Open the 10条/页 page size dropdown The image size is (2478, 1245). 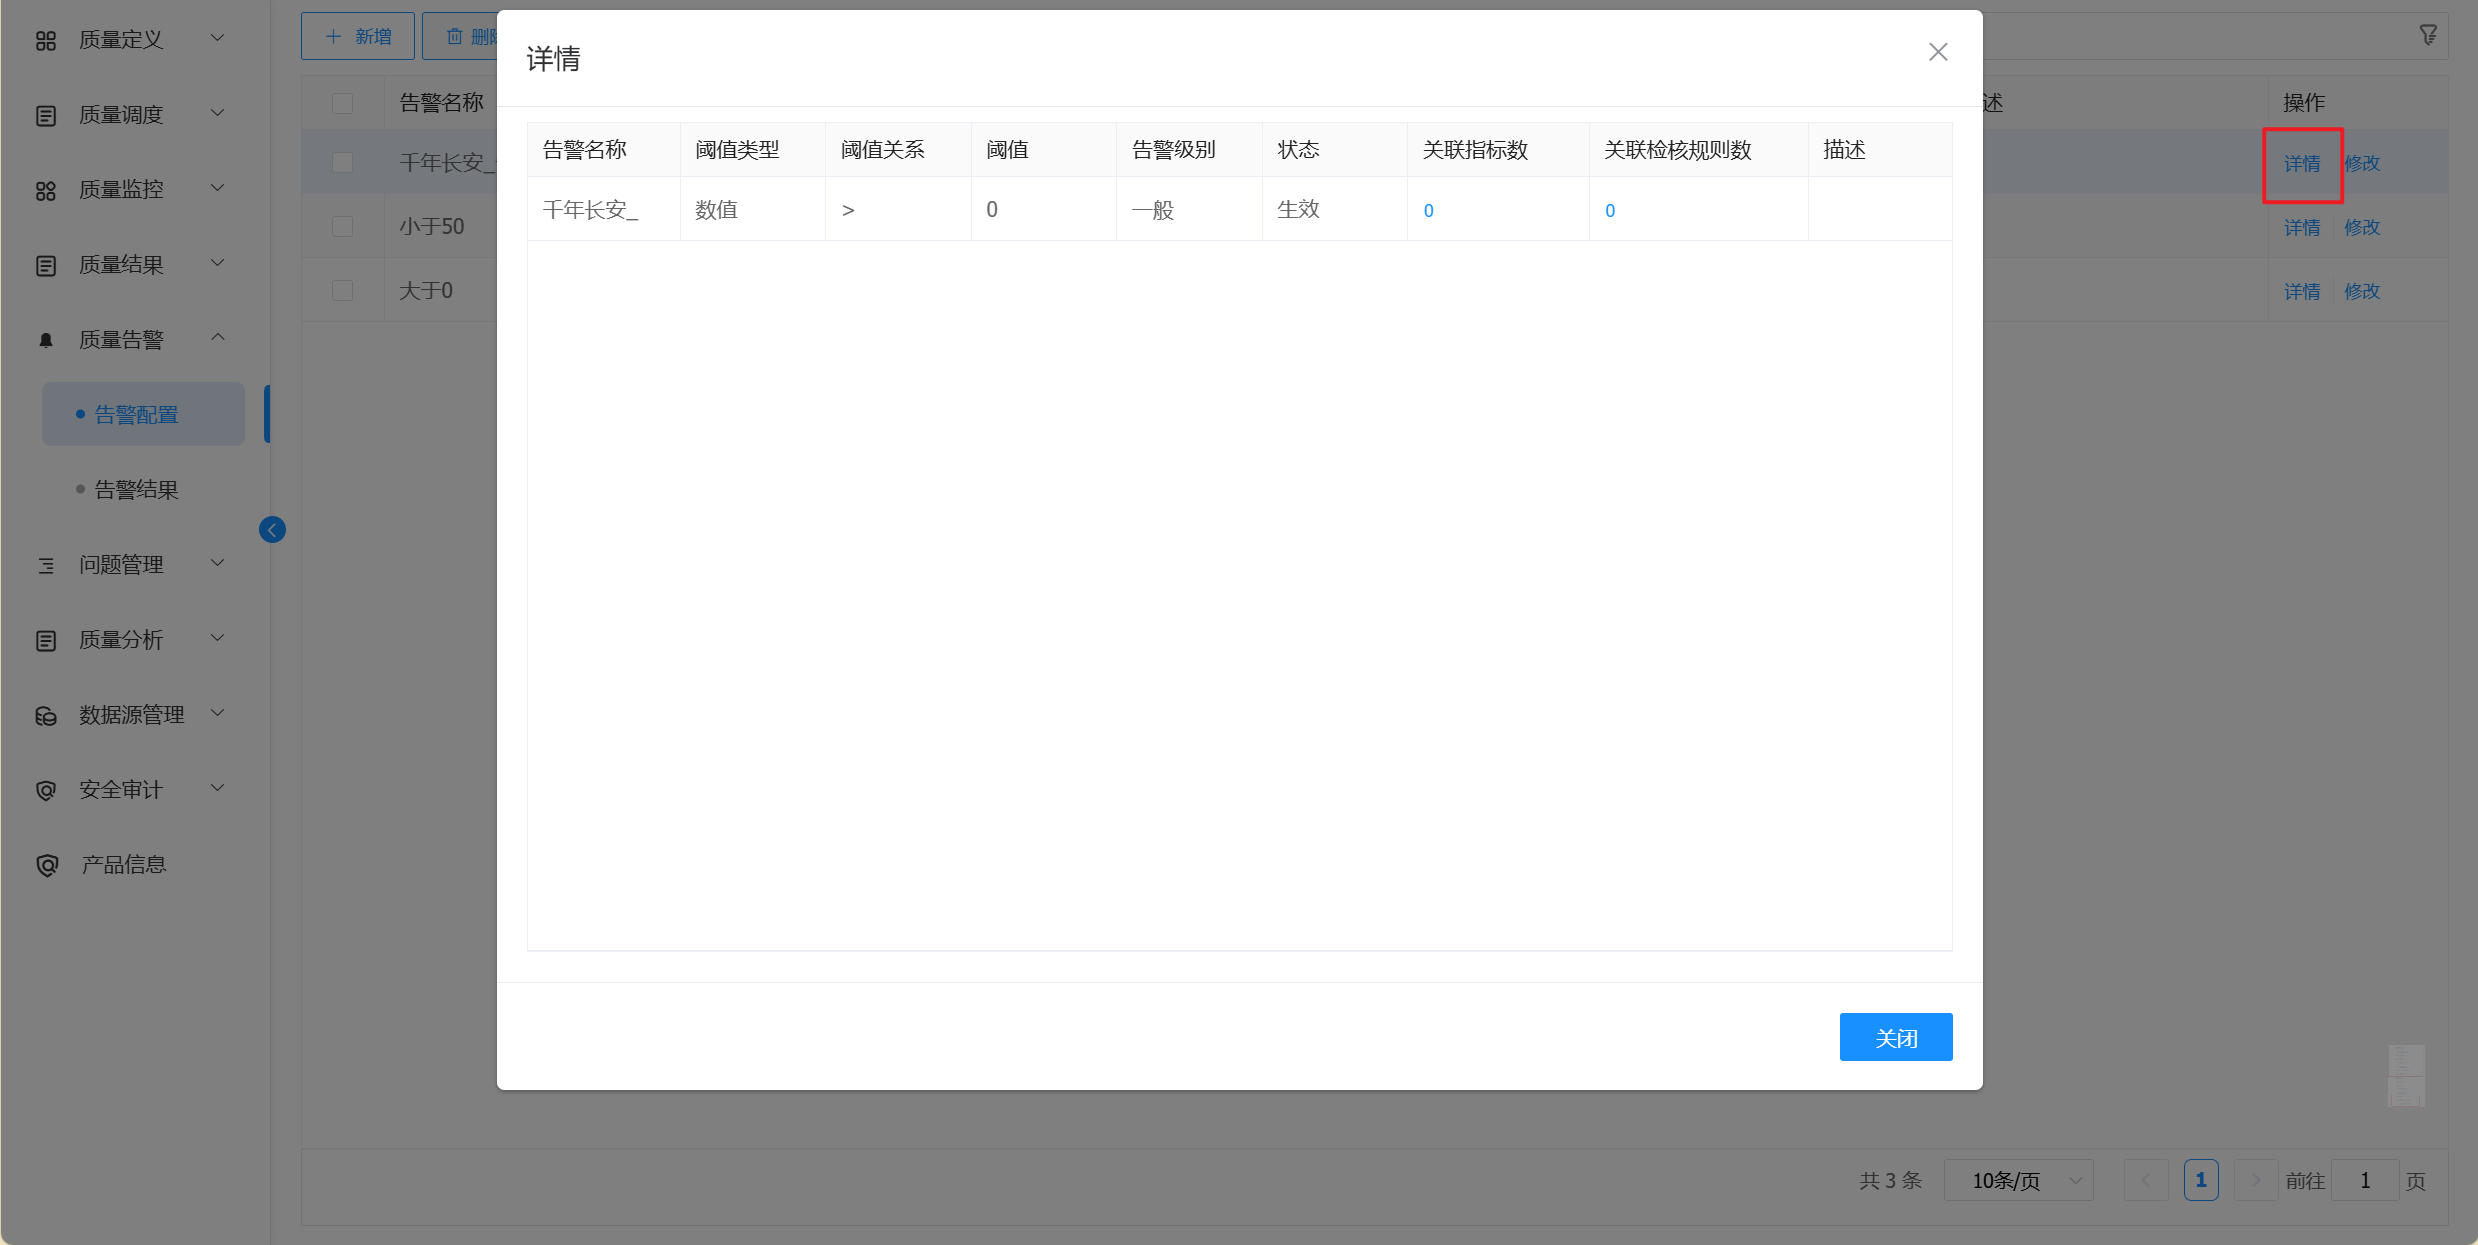point(2018,1181)
